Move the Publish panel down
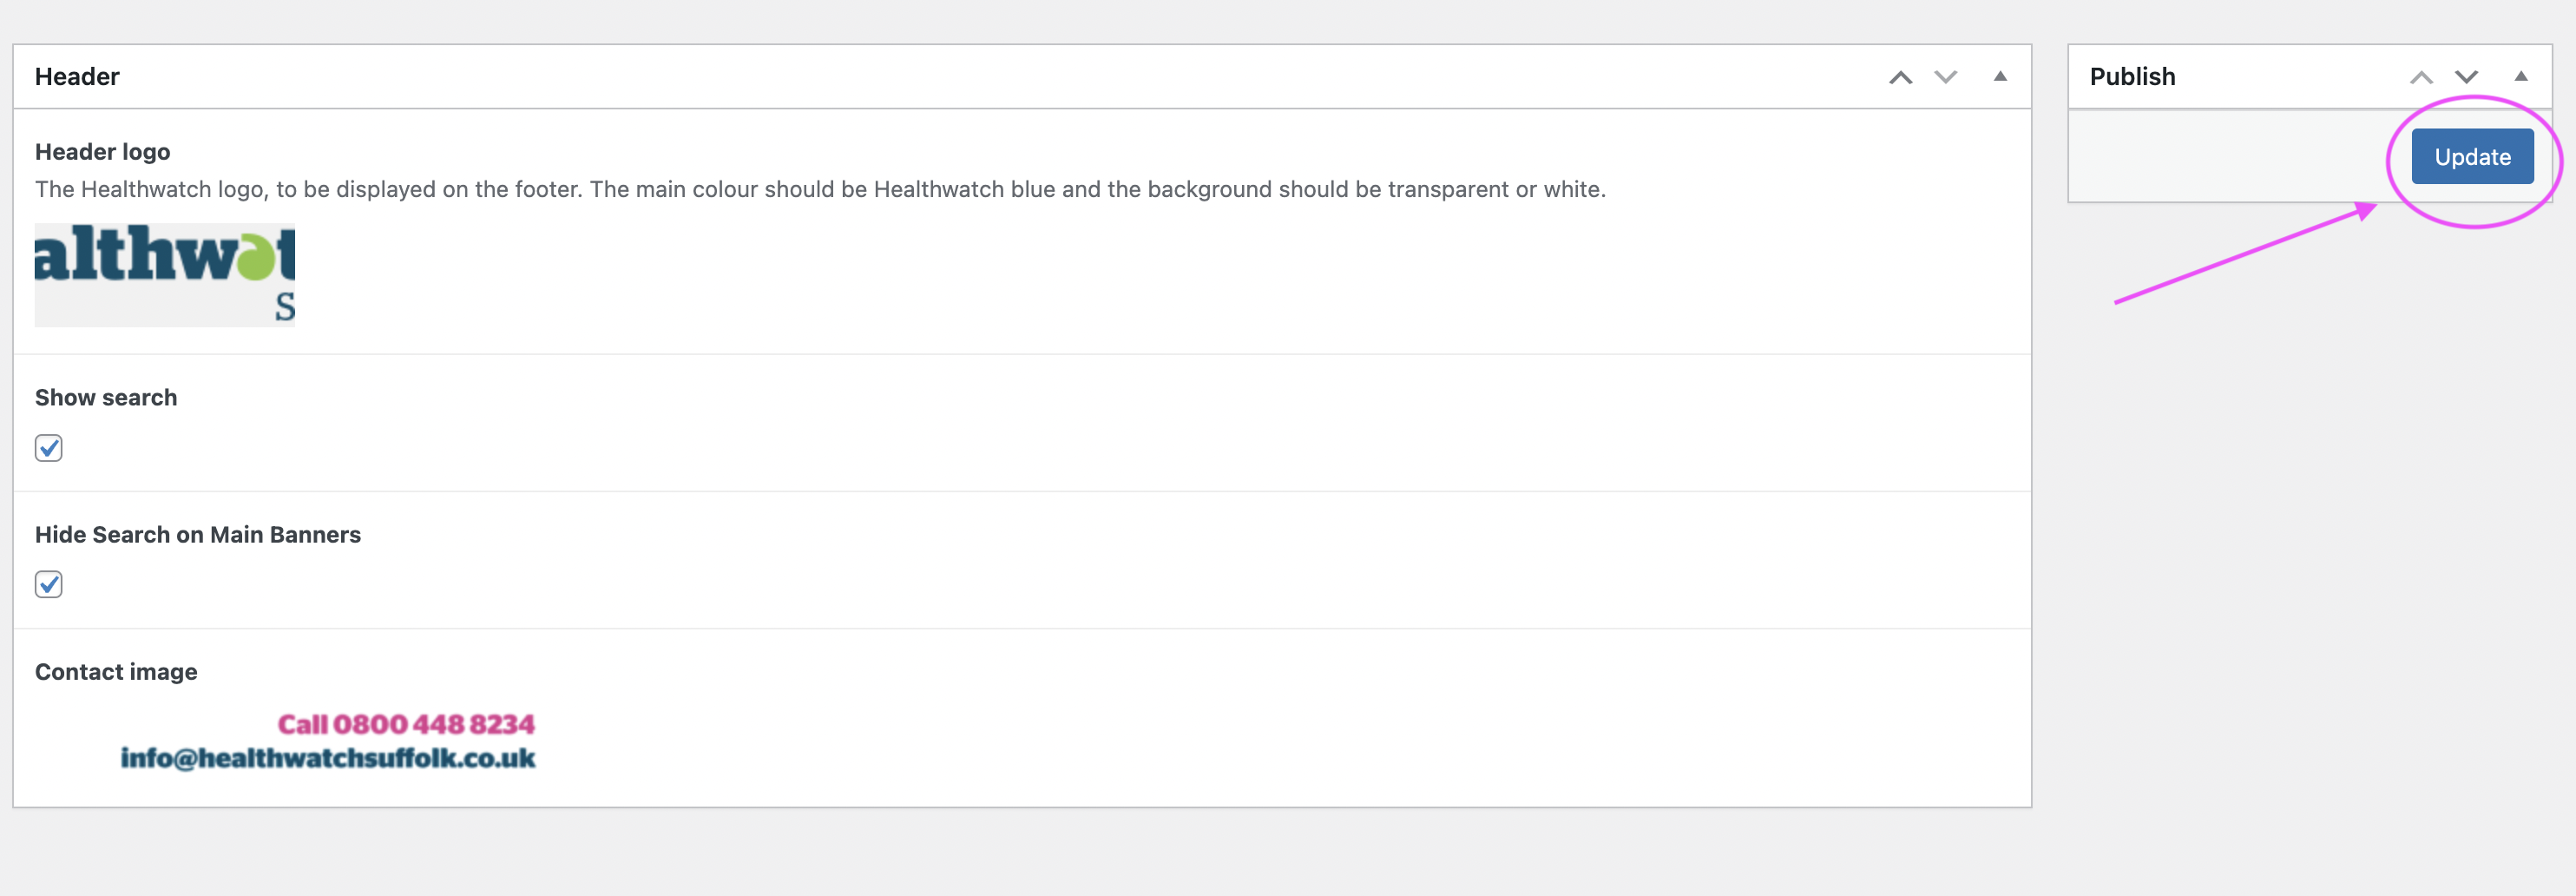 tap(2466, 77)
